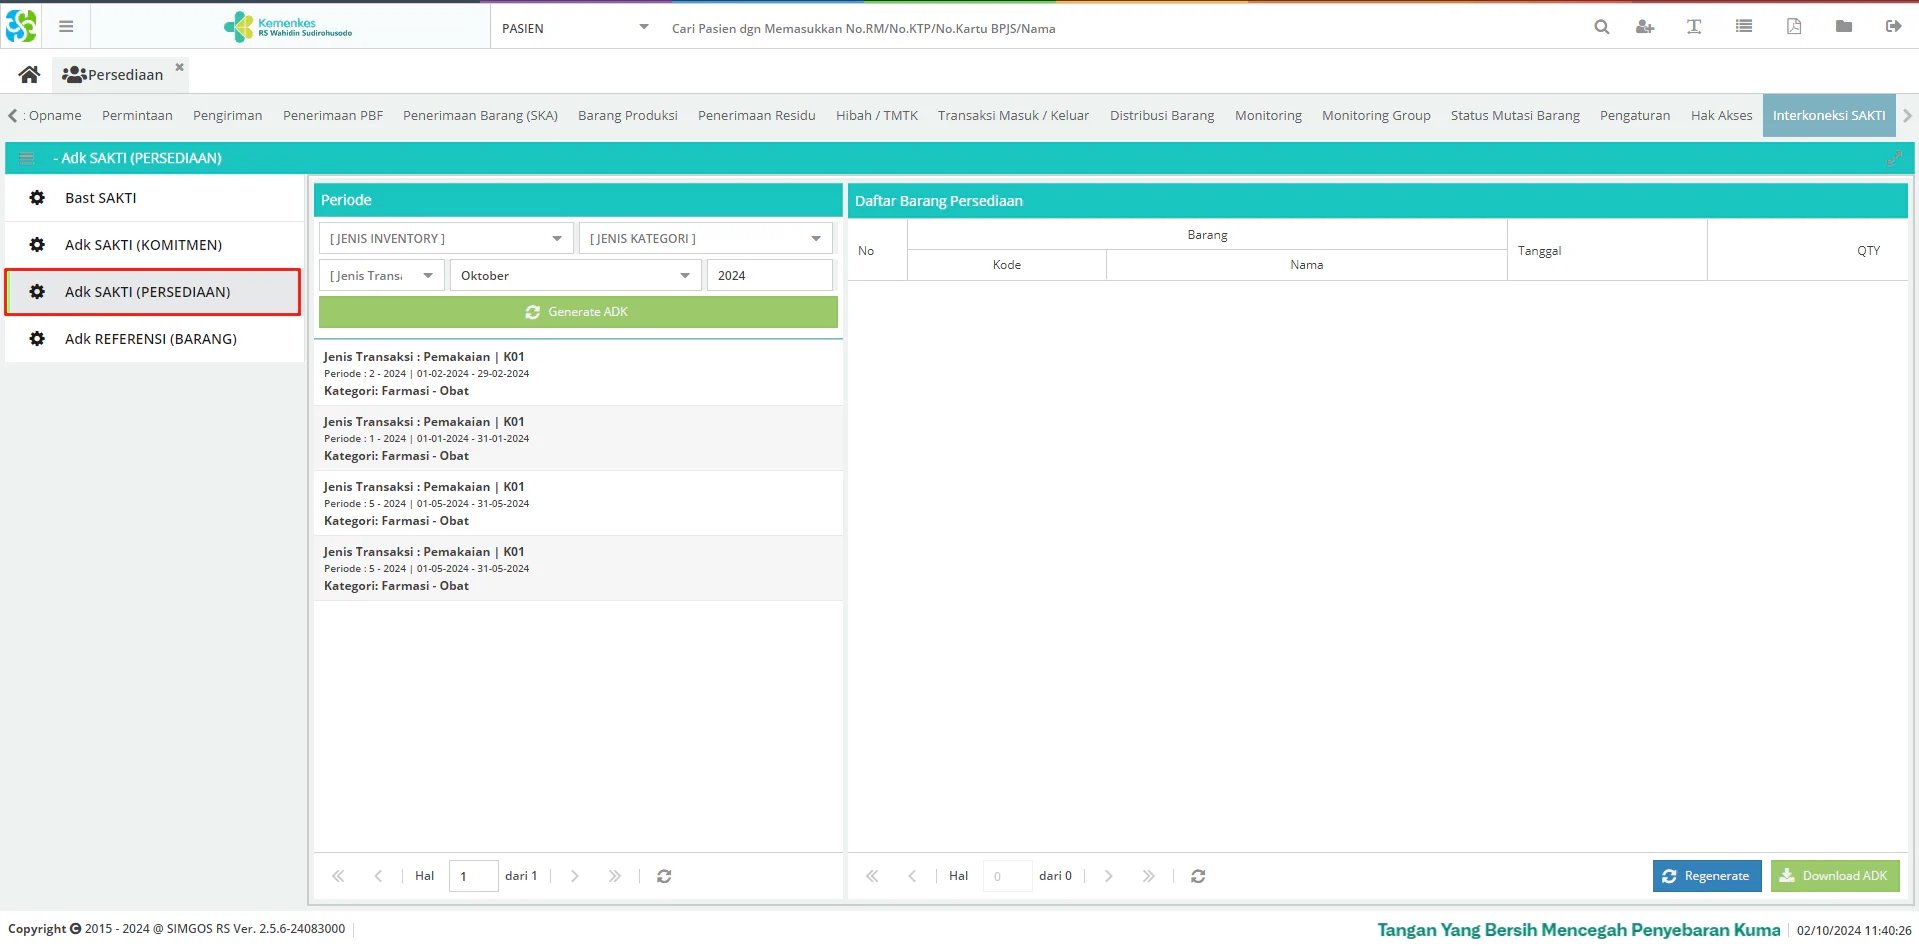Open the JENIS KATEGORI dropdown
Viewport: 1919px width, 946px height.
tap(705, 239)
